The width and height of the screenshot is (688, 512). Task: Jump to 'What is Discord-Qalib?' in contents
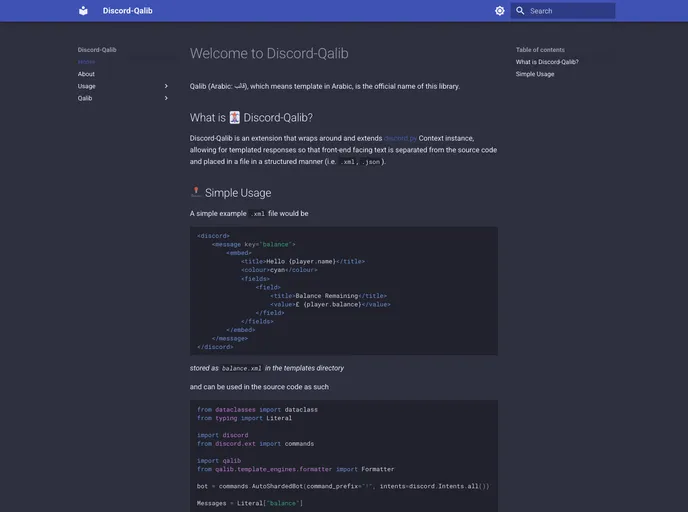(547, 62)
